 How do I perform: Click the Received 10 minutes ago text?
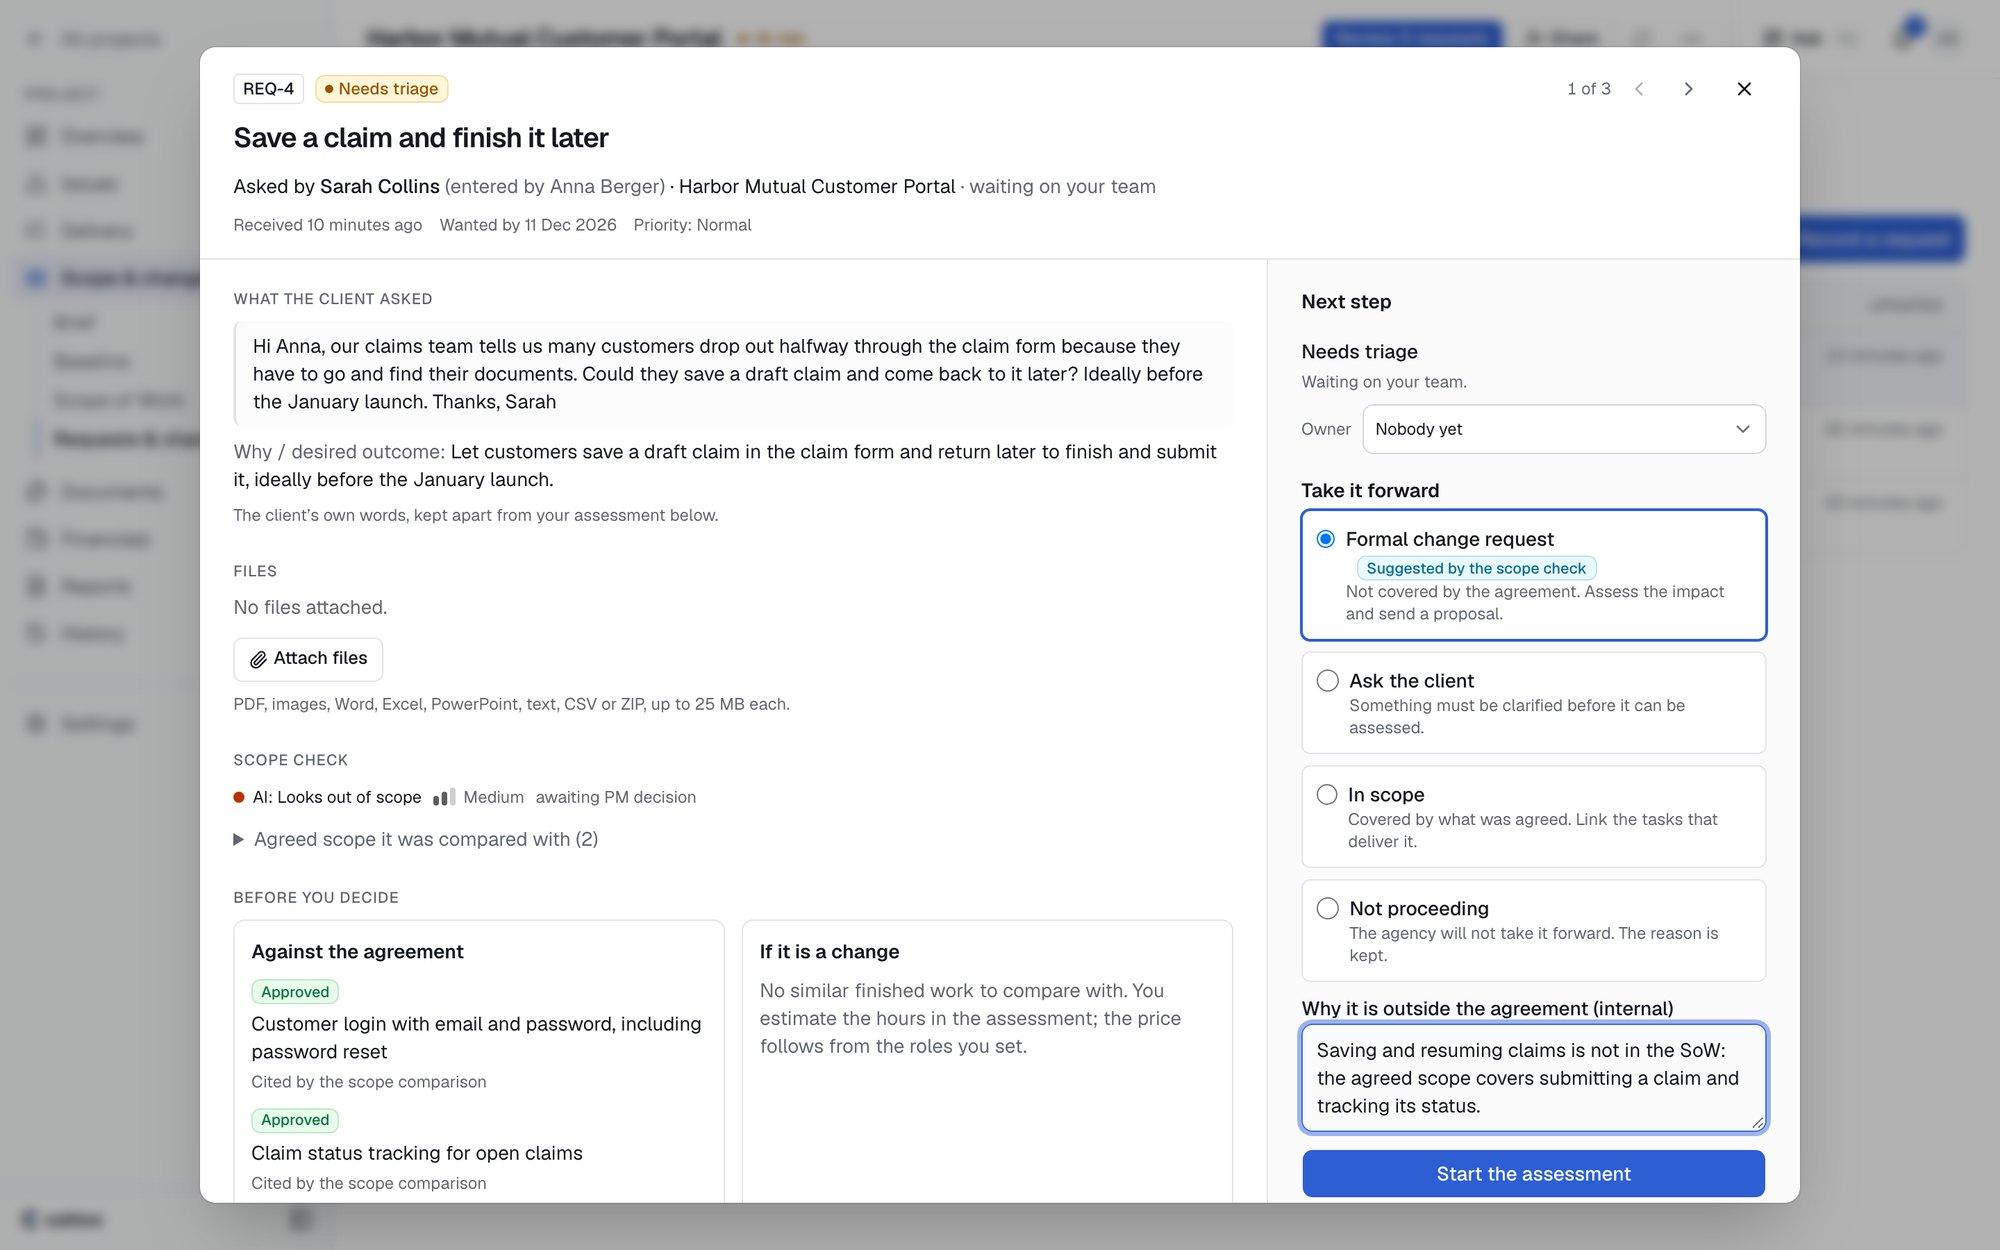pos(328,225)
